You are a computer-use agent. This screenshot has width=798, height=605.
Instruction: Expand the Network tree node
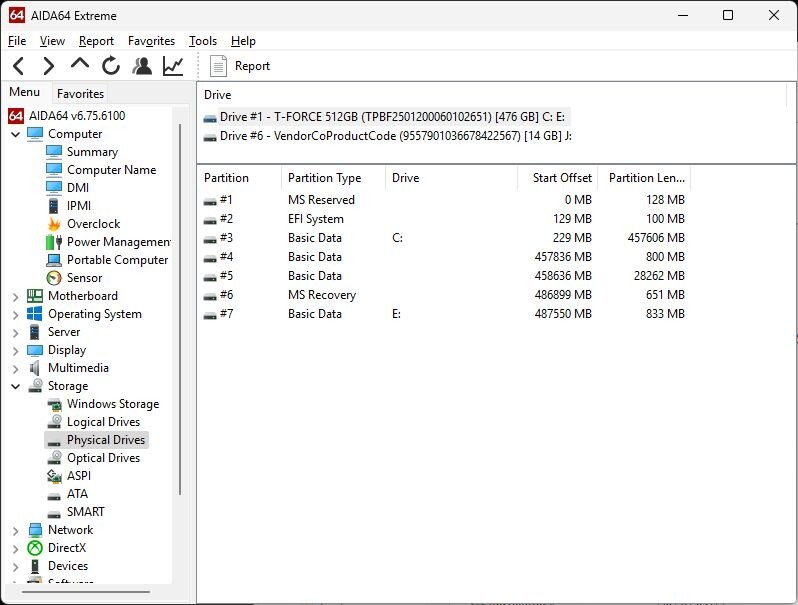click(15, 530)
